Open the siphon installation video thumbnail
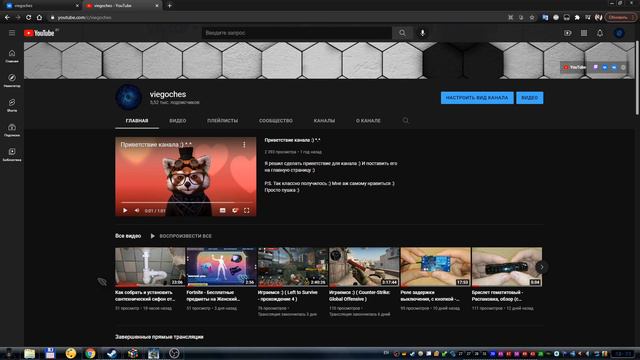 (x=150, y=267)
